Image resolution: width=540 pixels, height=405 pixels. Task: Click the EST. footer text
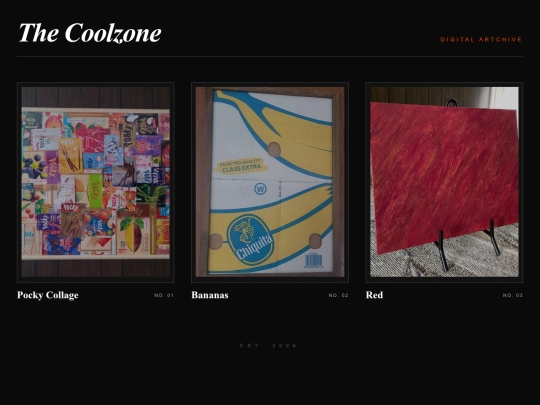pyautogui.click(x=268, y=345)
